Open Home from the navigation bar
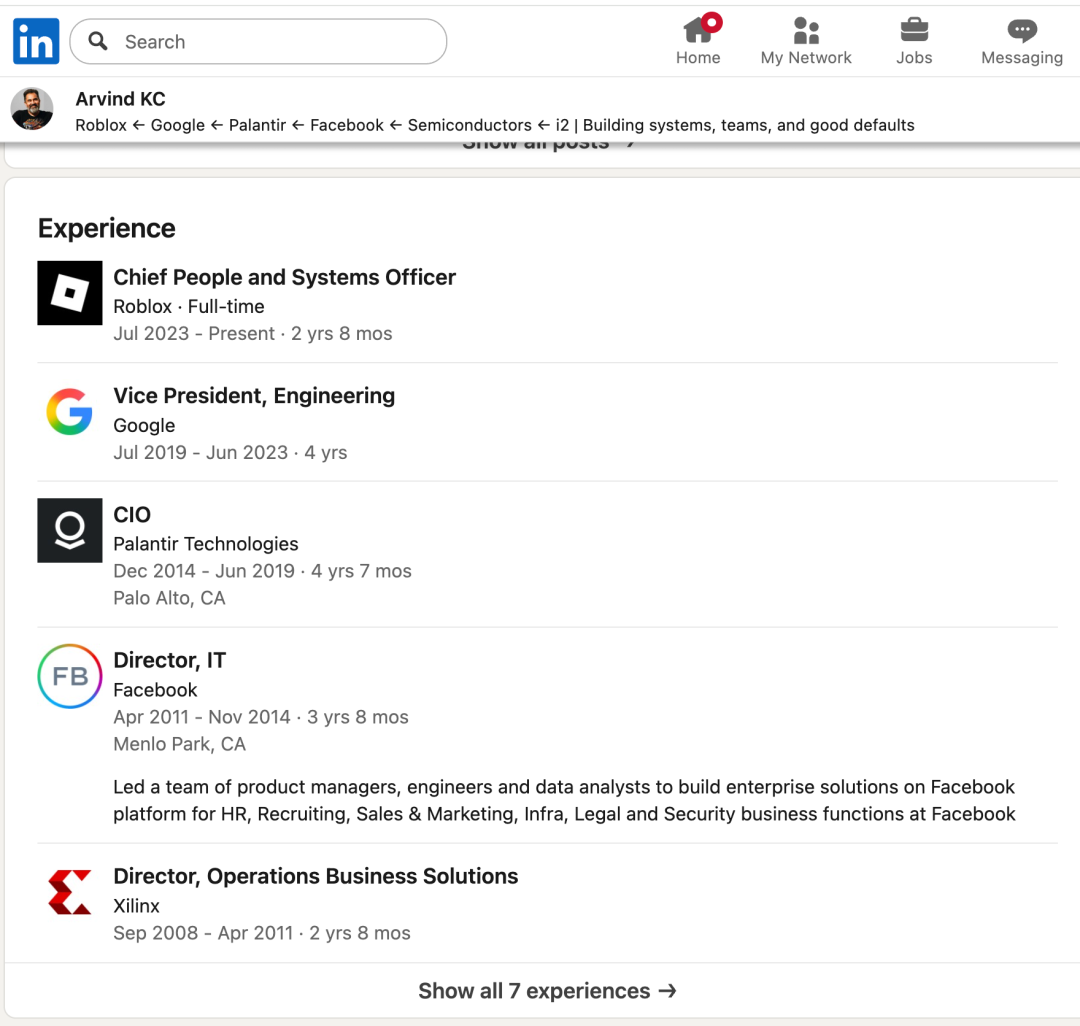The image size is (1080, 1026). [x=698, y=41]
